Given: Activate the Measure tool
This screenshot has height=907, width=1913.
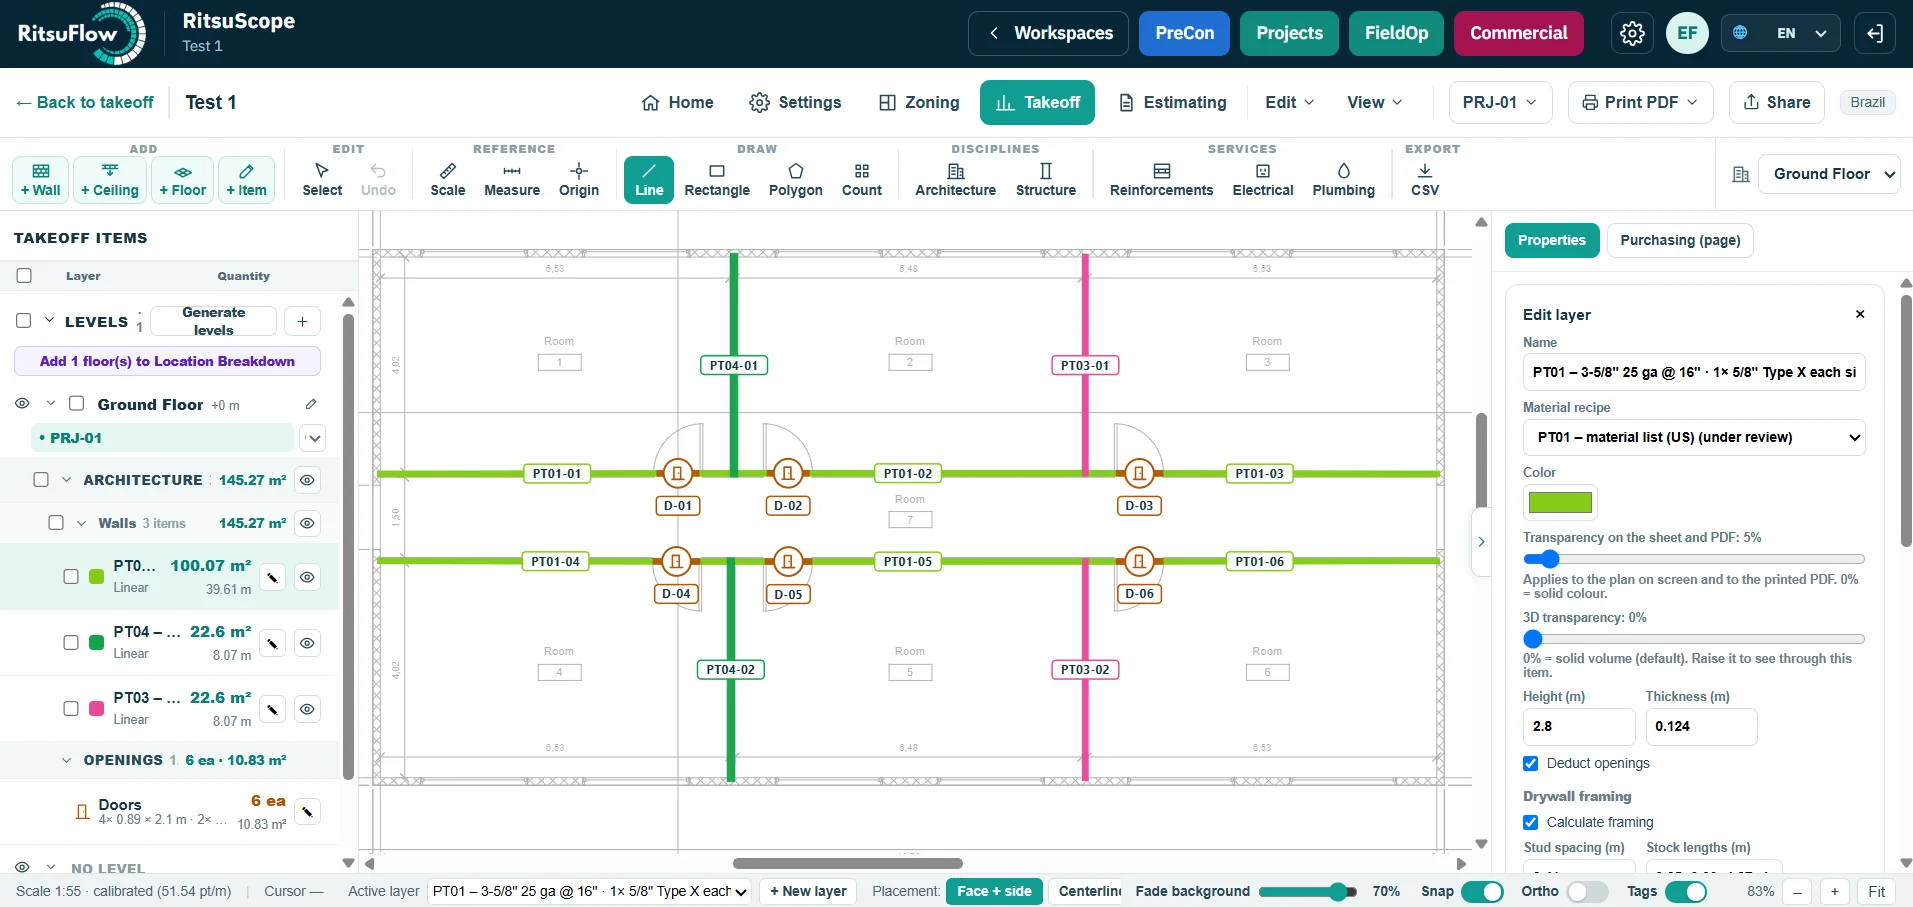Looking at the screenshot, I should [x=512, y=180].
